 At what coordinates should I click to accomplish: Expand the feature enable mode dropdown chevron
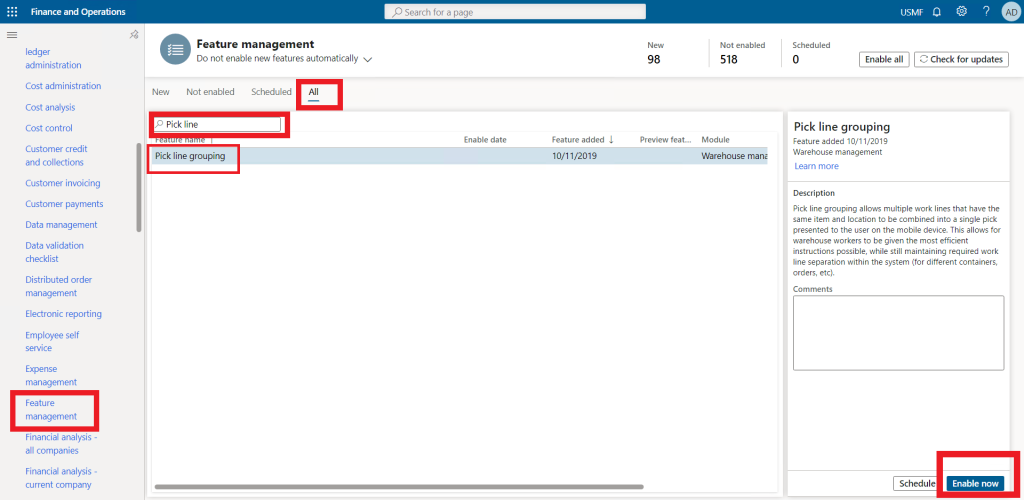(x=368, y=59)
